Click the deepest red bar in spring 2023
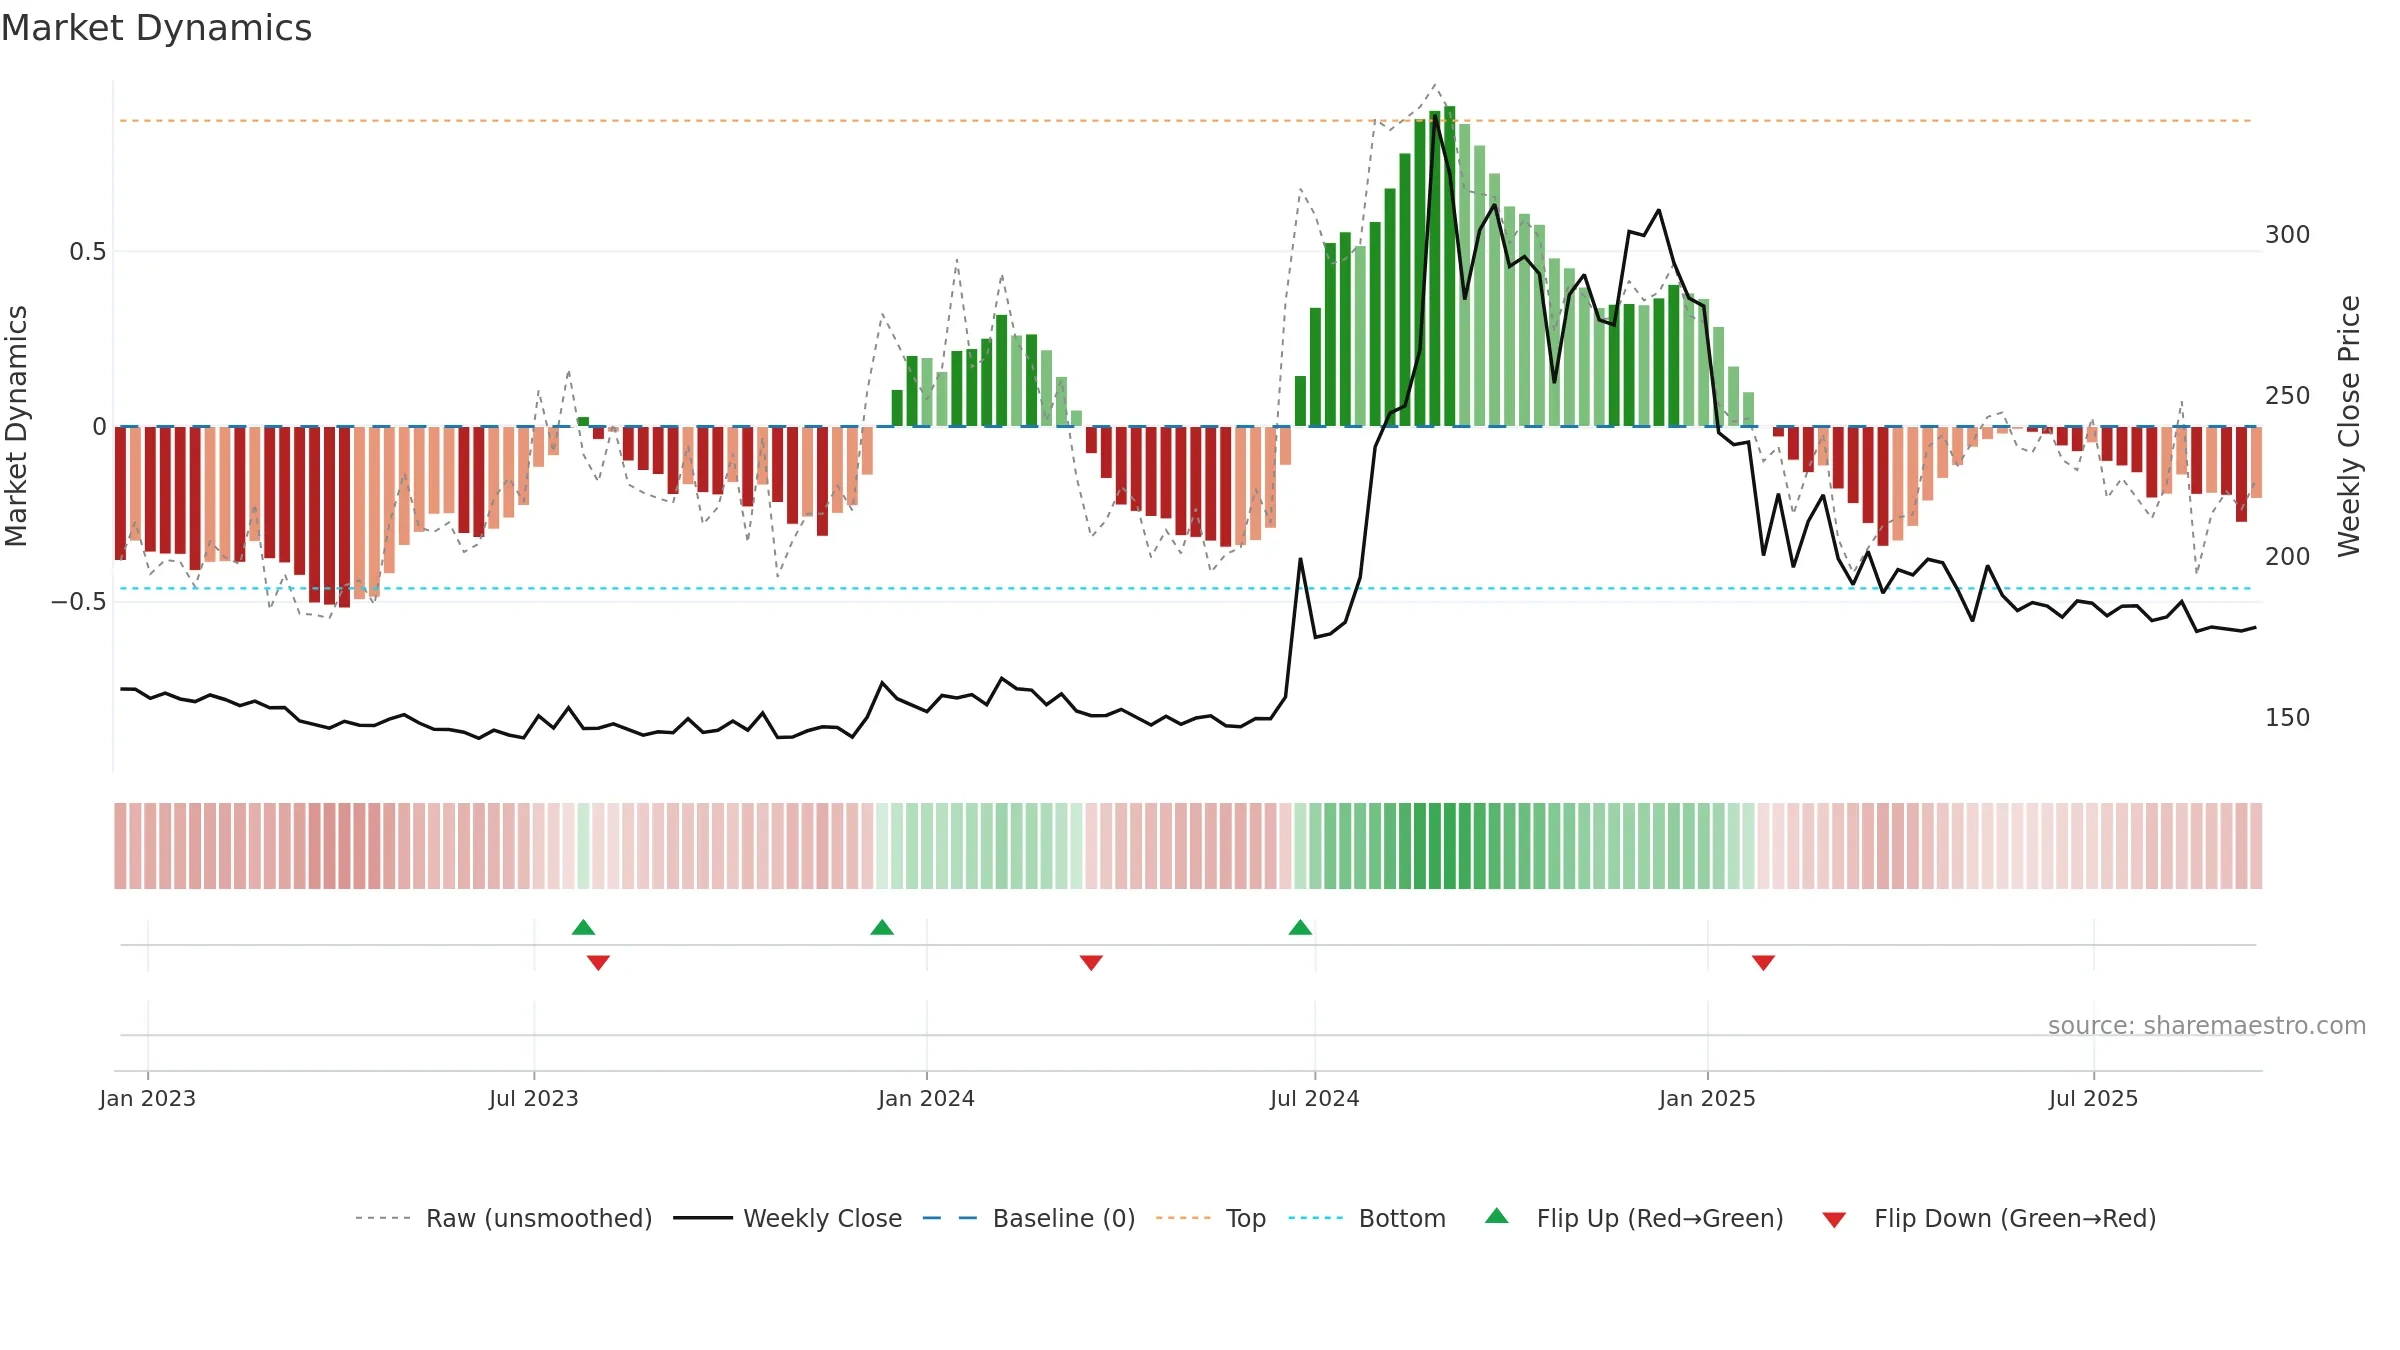2400x1350 pixels. pos(344,517)
